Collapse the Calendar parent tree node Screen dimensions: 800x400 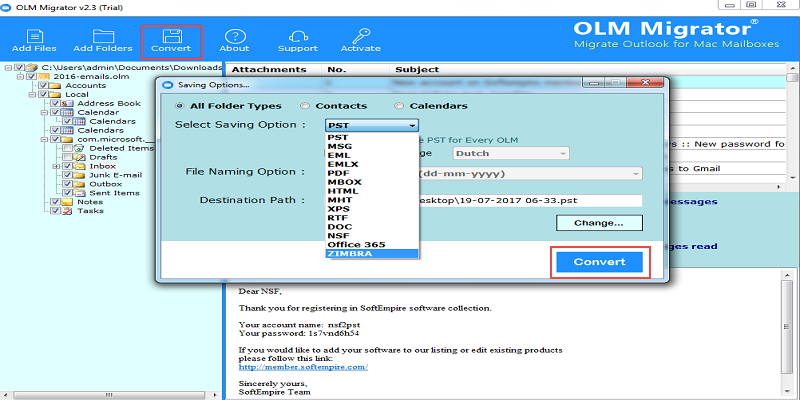click(x=44, y=112)
